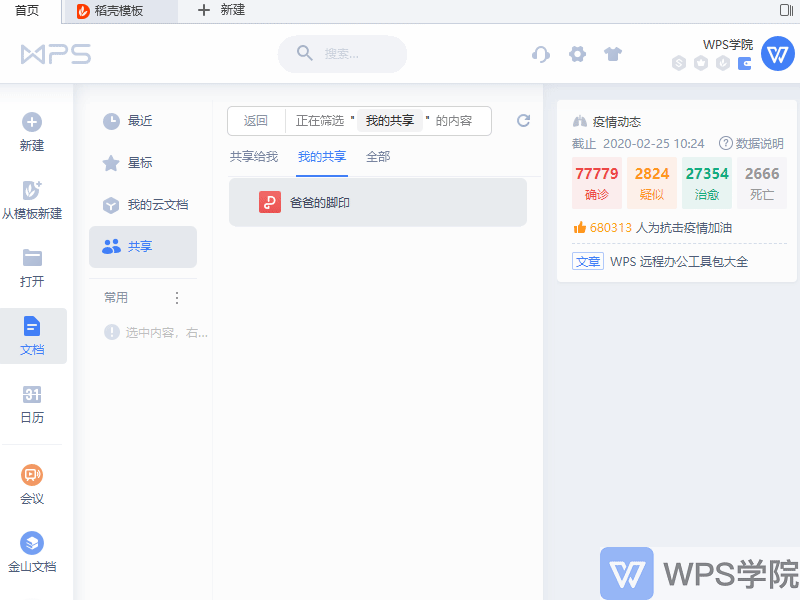Screen dimensions: 800x600
Task: Open the settings gear icon
Action: click(577, 54)
